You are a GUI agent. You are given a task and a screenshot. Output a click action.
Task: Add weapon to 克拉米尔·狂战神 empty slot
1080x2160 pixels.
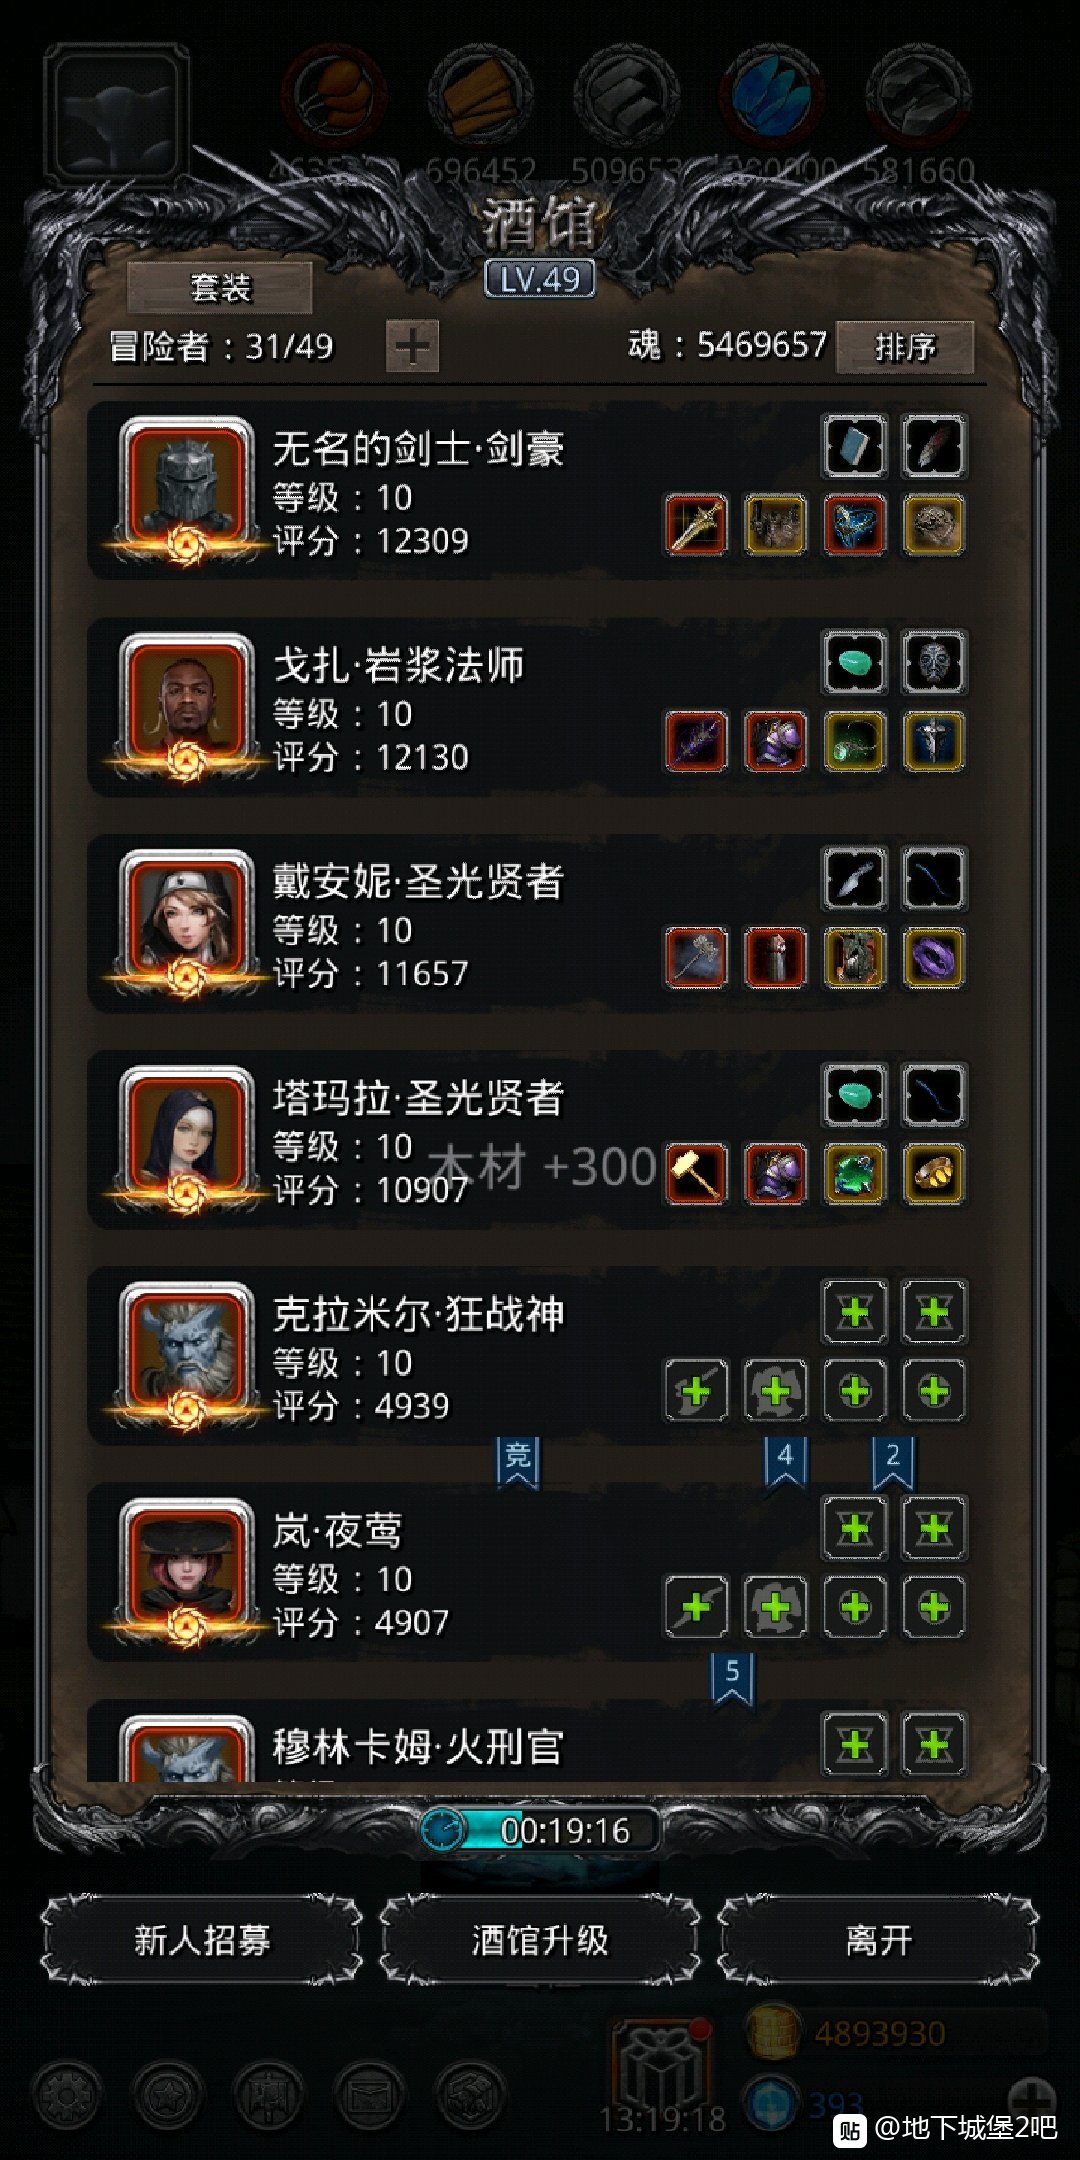click(x=696, y=1391)
